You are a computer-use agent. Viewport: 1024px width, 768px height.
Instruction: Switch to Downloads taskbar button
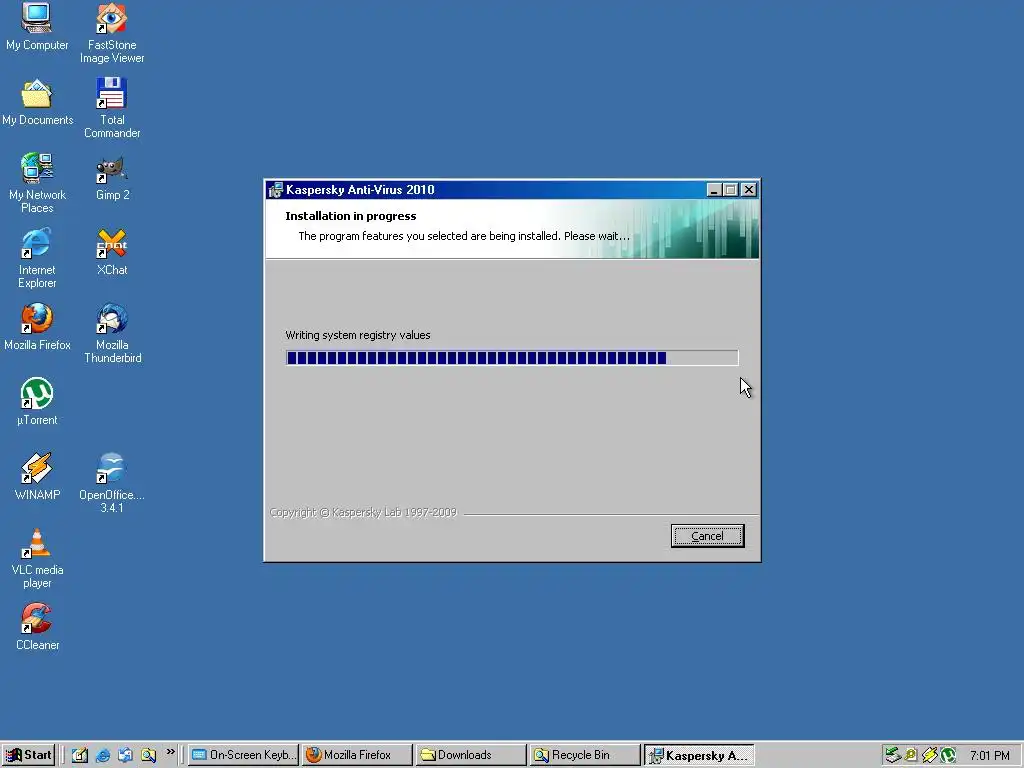(471, 755)
